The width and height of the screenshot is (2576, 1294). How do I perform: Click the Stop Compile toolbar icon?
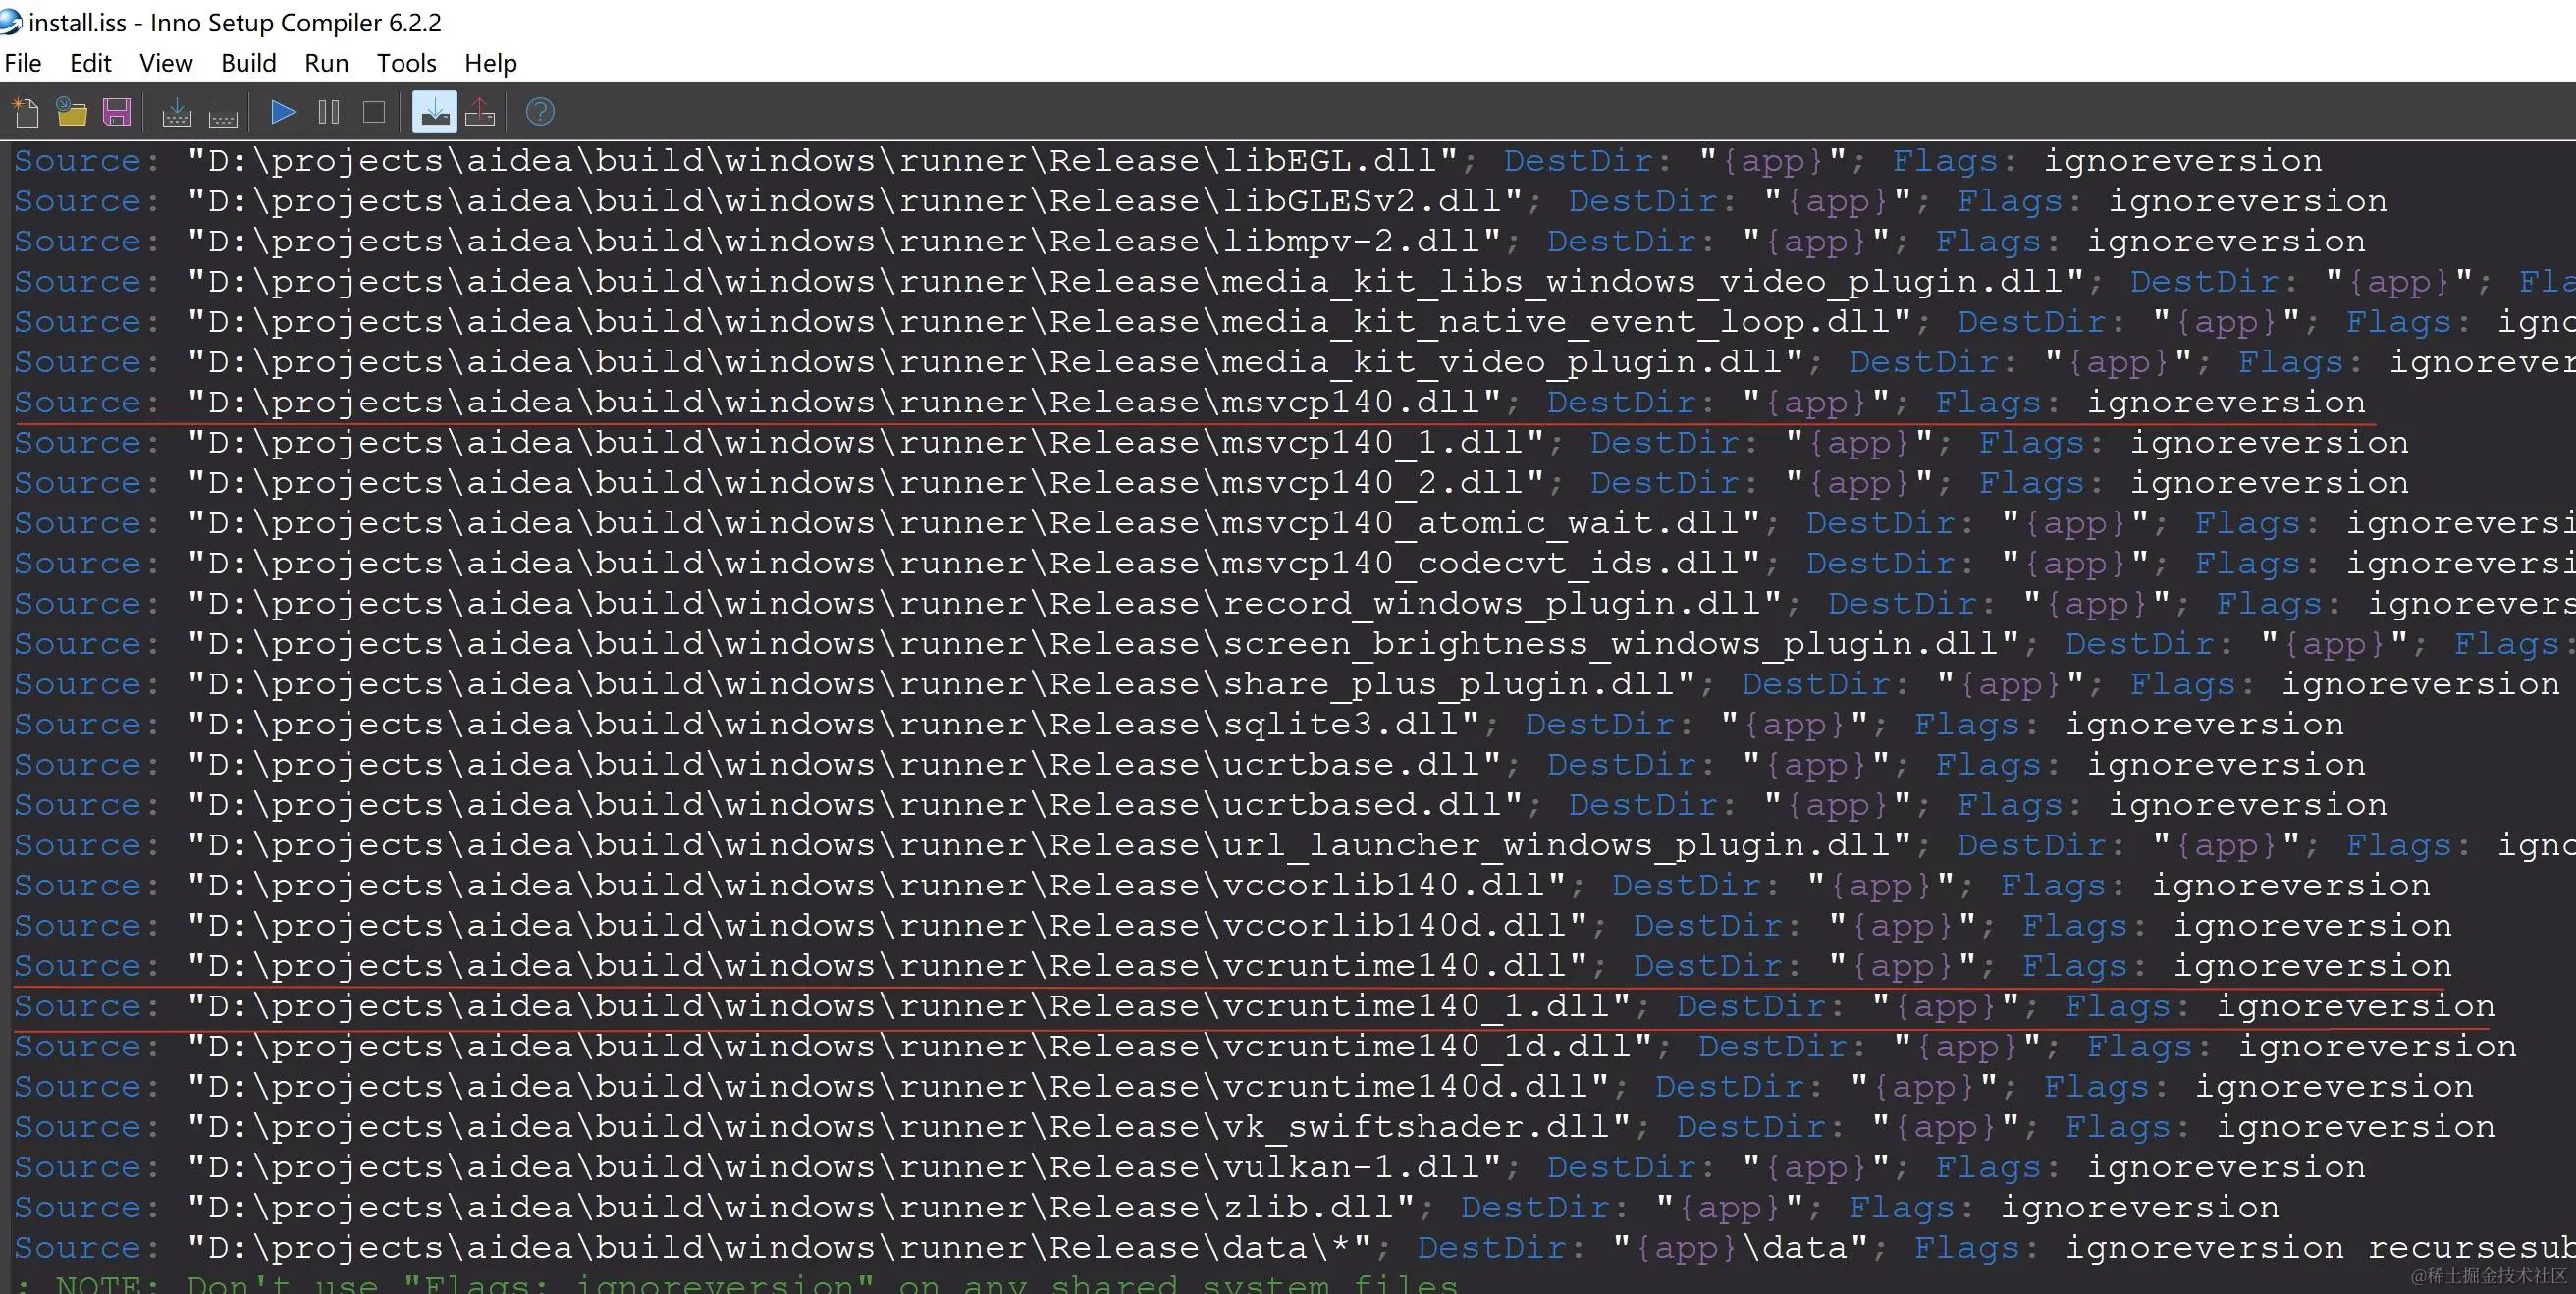[x=223, y=112]
